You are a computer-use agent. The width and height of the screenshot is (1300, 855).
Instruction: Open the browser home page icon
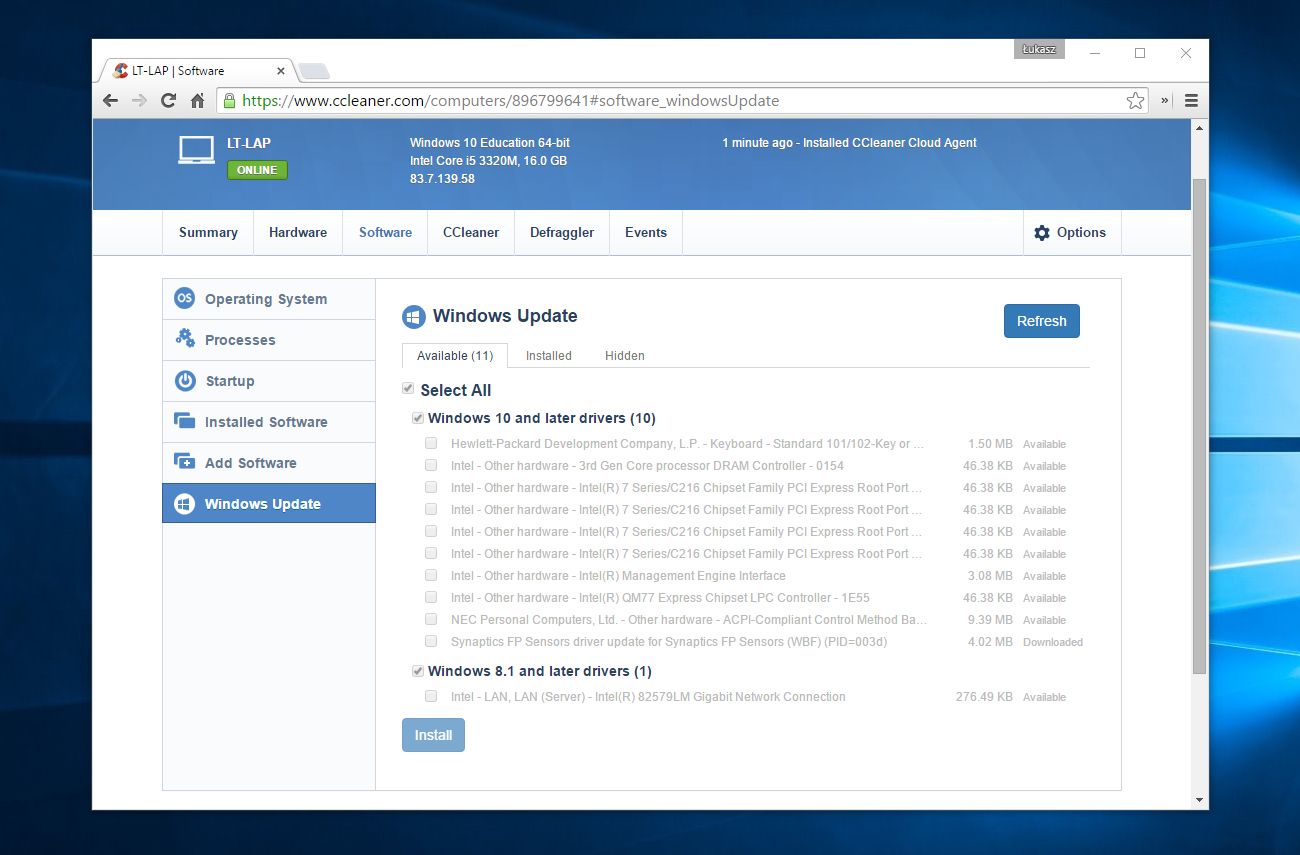[x=197, y=100]
